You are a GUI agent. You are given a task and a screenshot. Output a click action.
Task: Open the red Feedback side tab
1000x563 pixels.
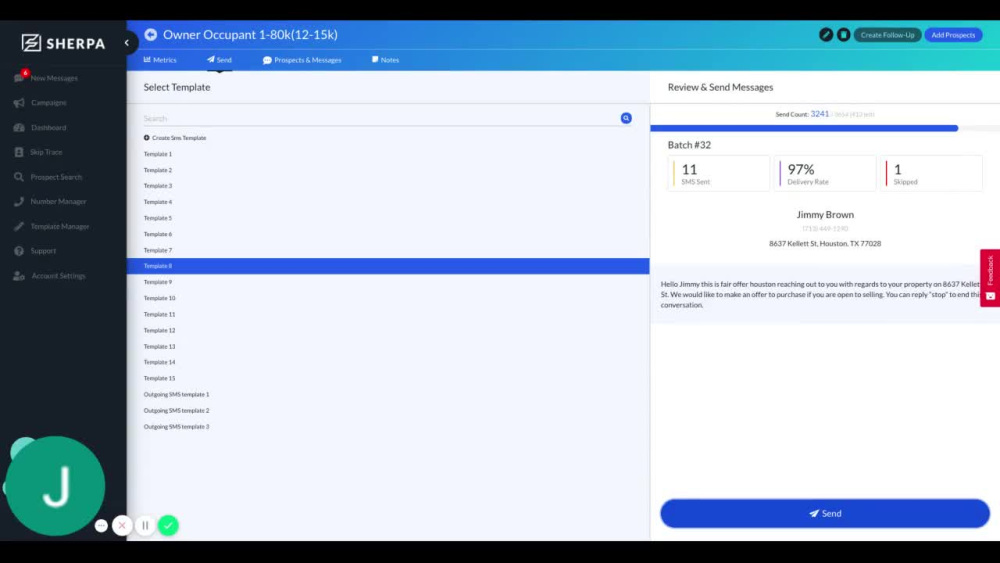coord(990,278)
